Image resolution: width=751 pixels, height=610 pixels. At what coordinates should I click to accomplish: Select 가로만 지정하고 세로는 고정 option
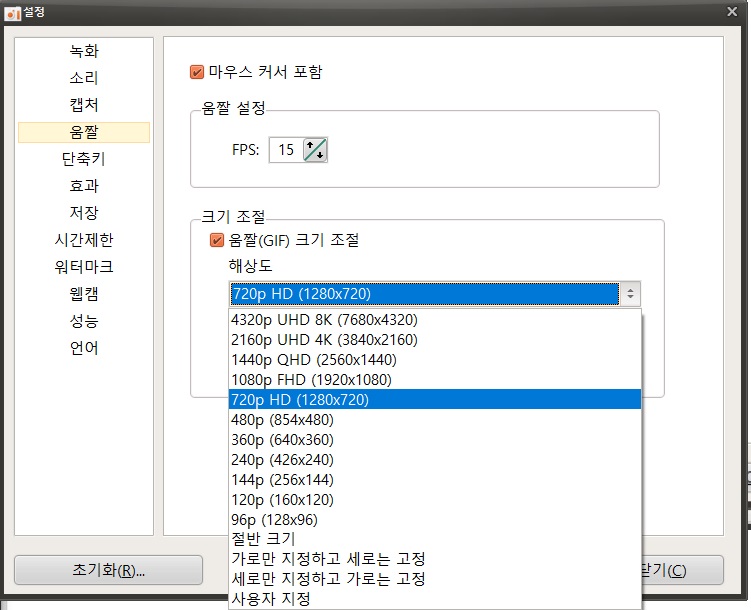point(435,559)
